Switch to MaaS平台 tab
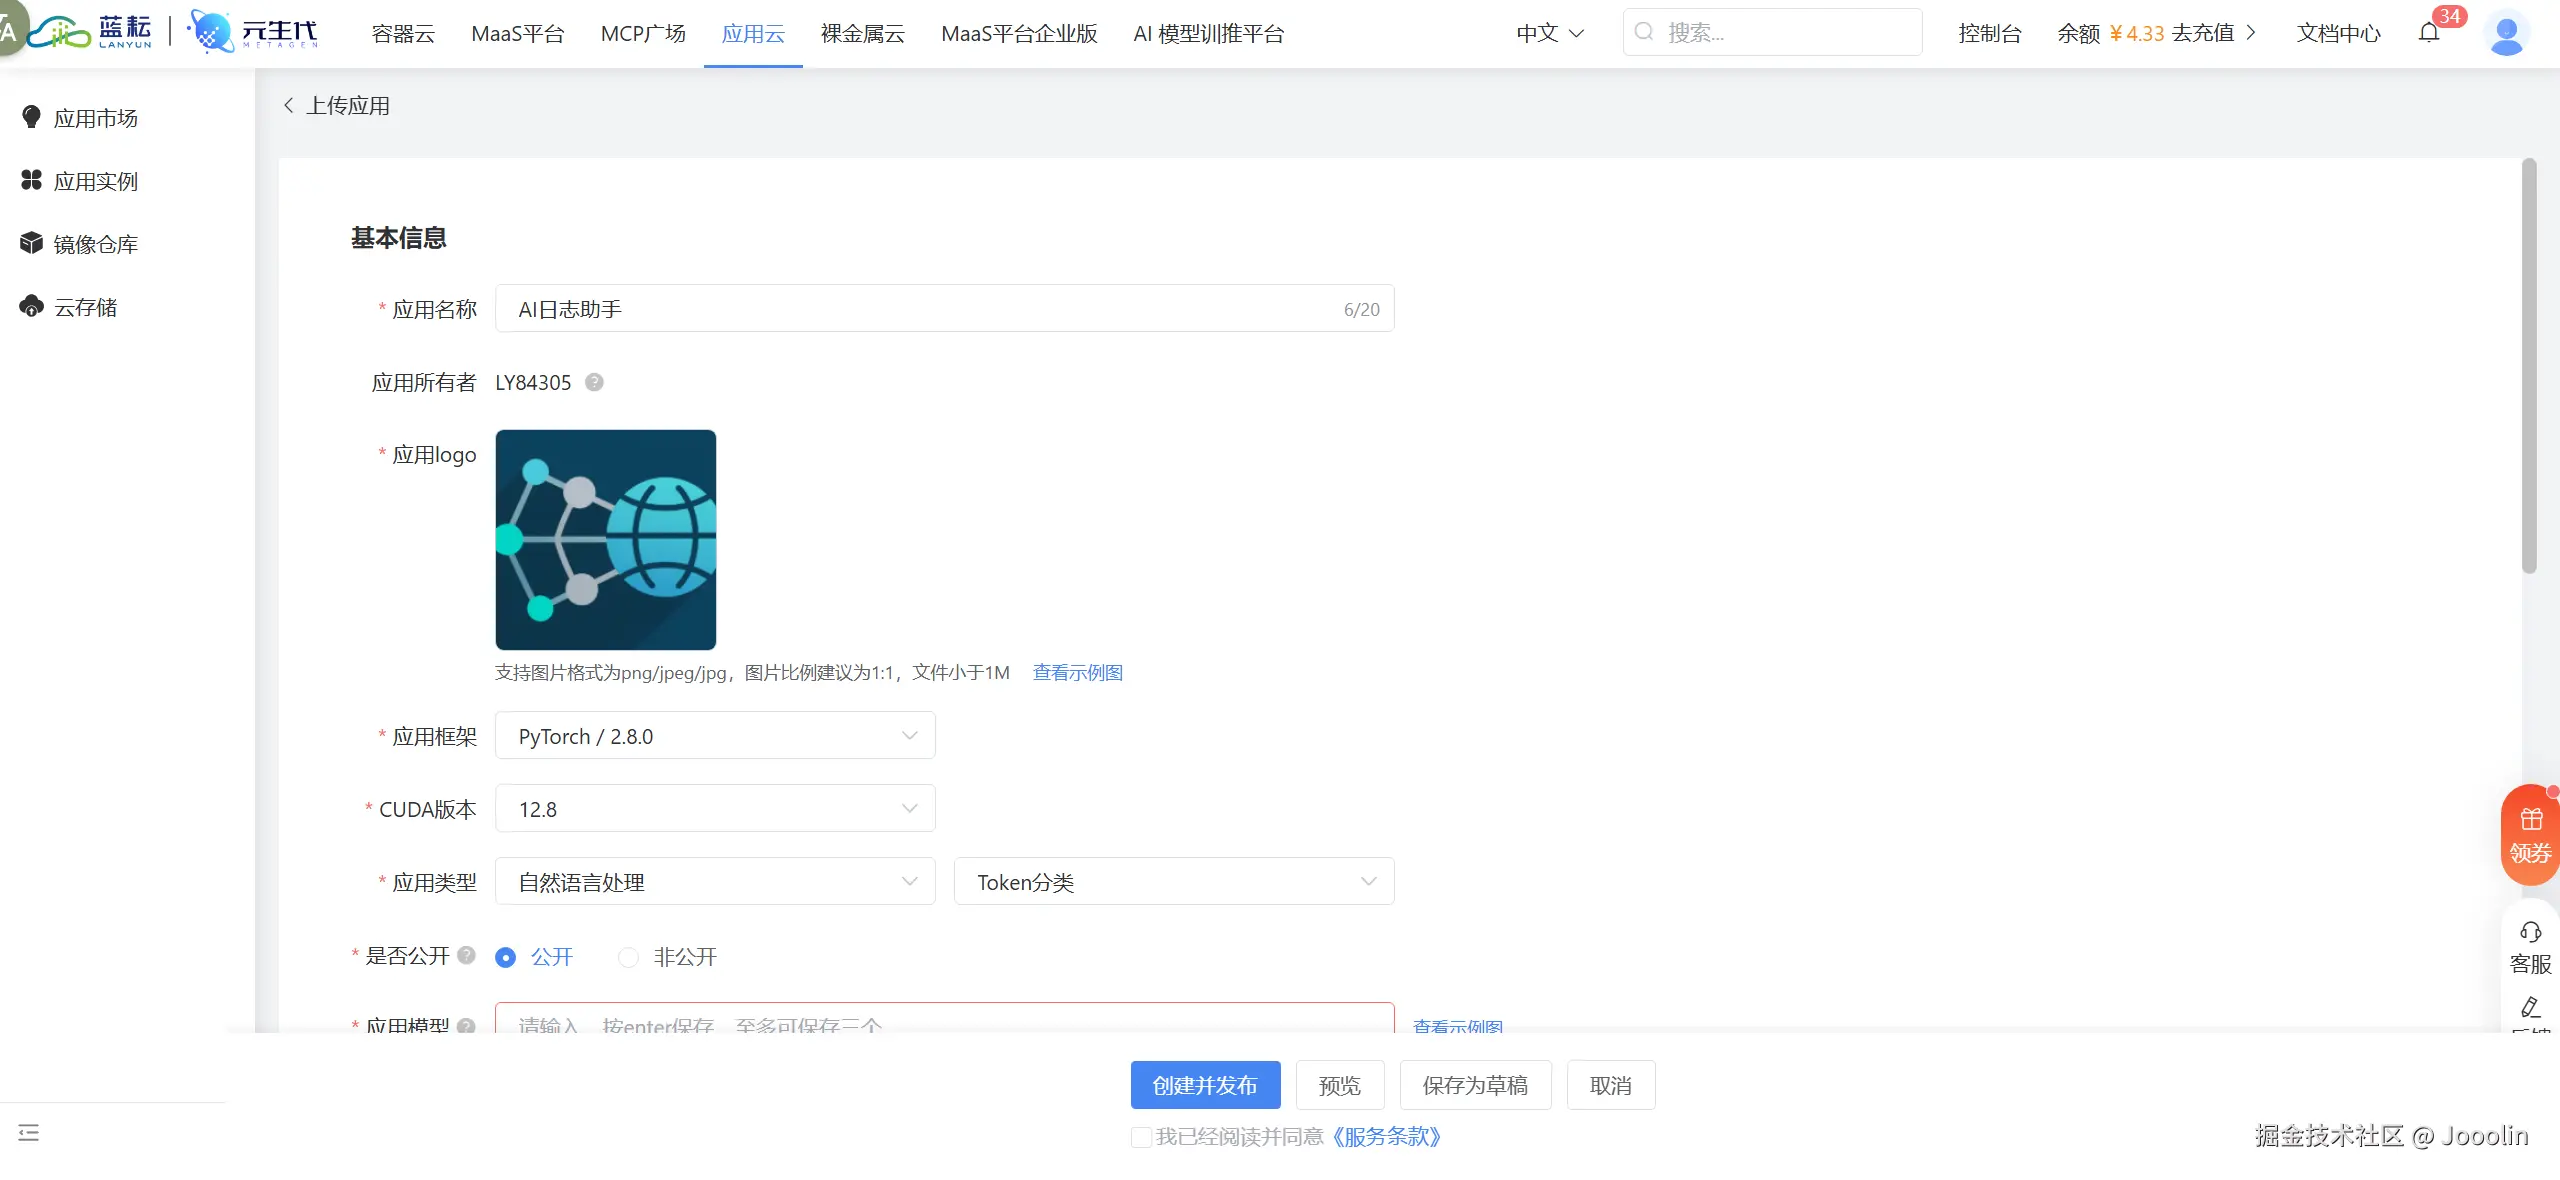 [518, 33]
